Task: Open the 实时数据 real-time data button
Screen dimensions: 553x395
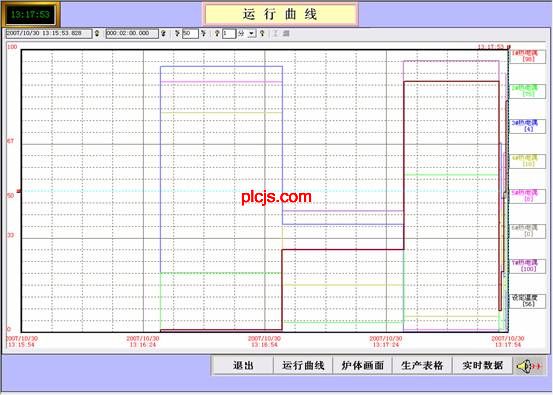Action: (x=482, y=365)
